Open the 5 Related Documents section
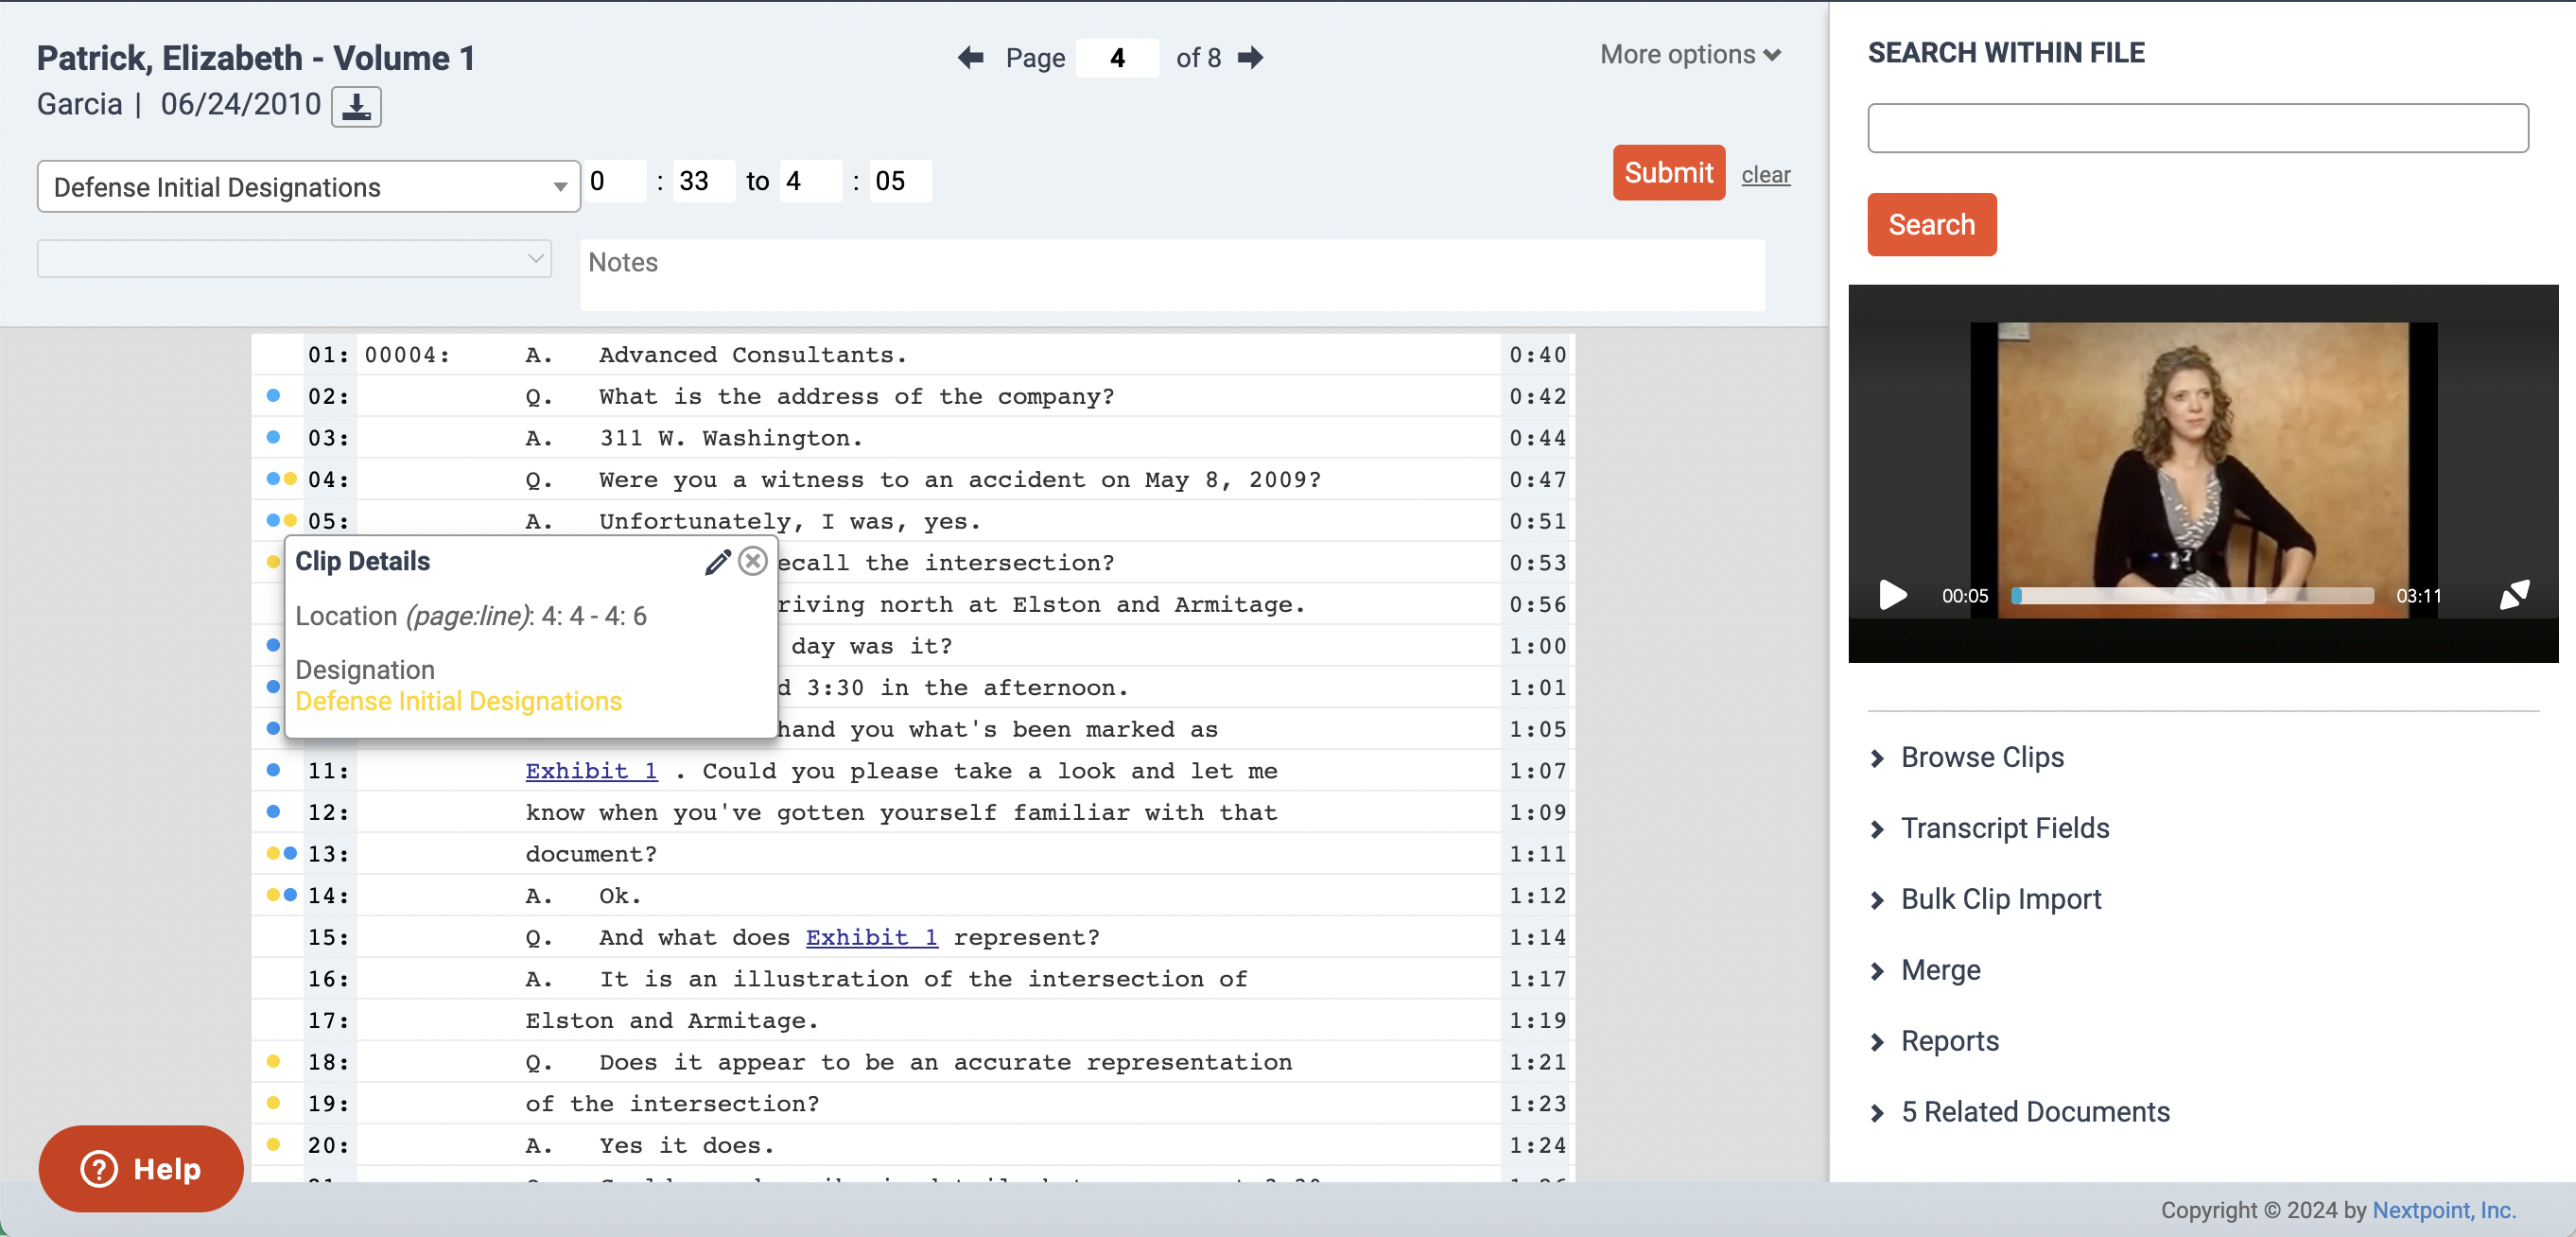 (2035, 1111)
